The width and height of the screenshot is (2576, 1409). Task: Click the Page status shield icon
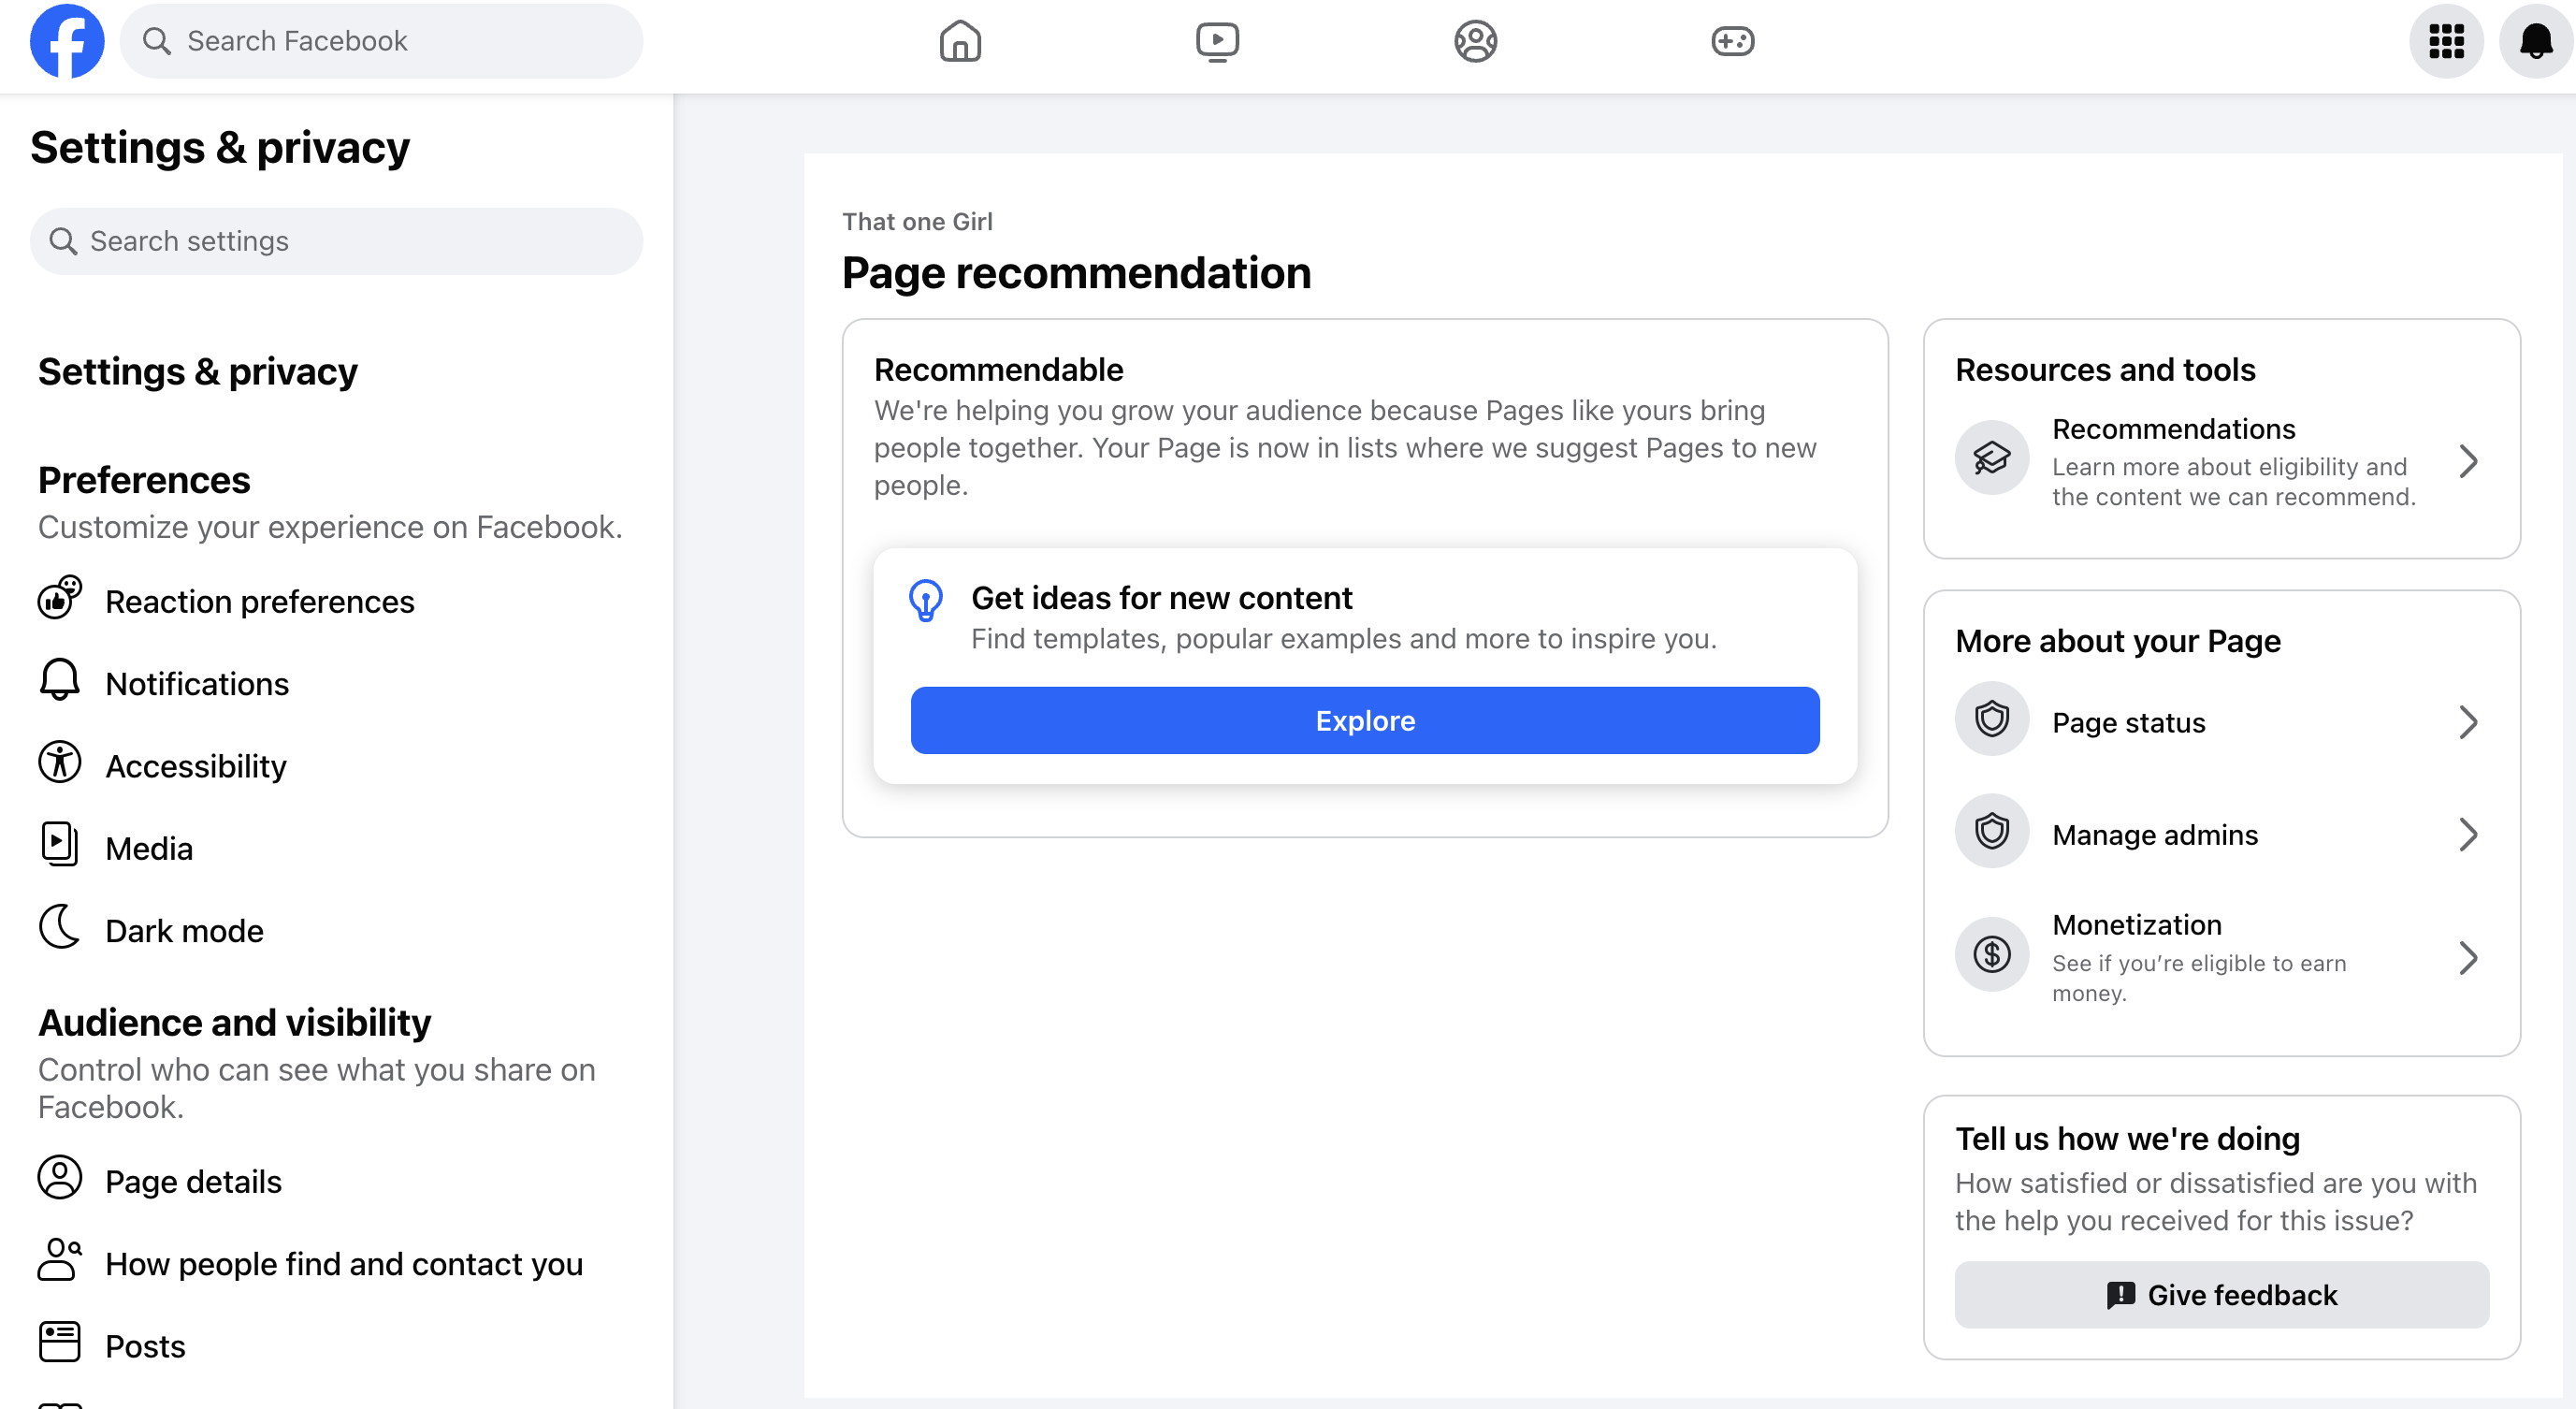click(1992, 719)
